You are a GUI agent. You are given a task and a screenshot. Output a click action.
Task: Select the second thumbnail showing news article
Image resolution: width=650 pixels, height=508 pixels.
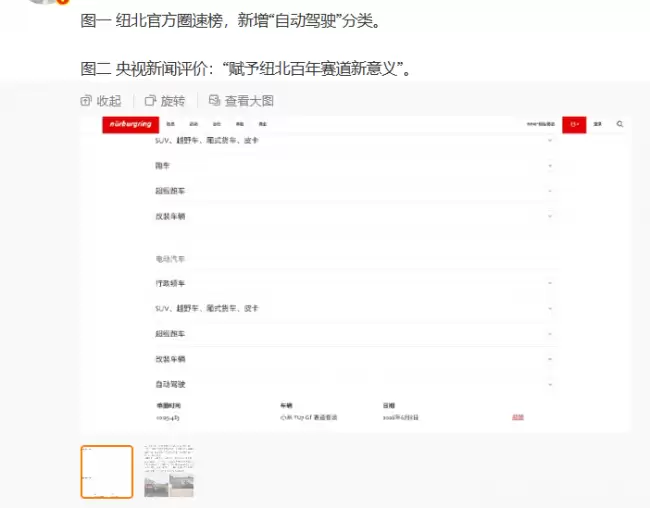pos(169,471)
